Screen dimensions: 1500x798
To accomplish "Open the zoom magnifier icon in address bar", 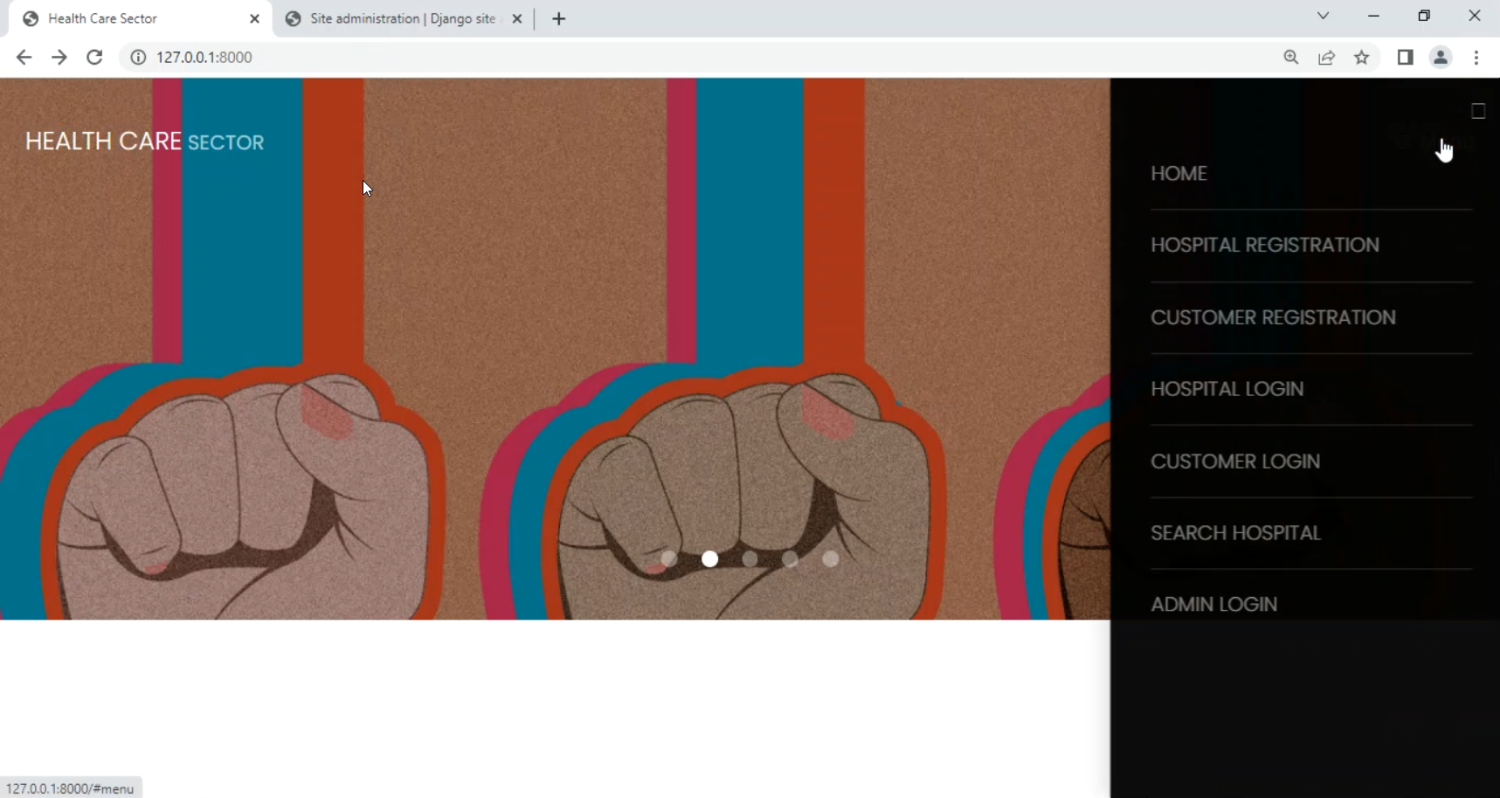I will [x=1291, y=57].
